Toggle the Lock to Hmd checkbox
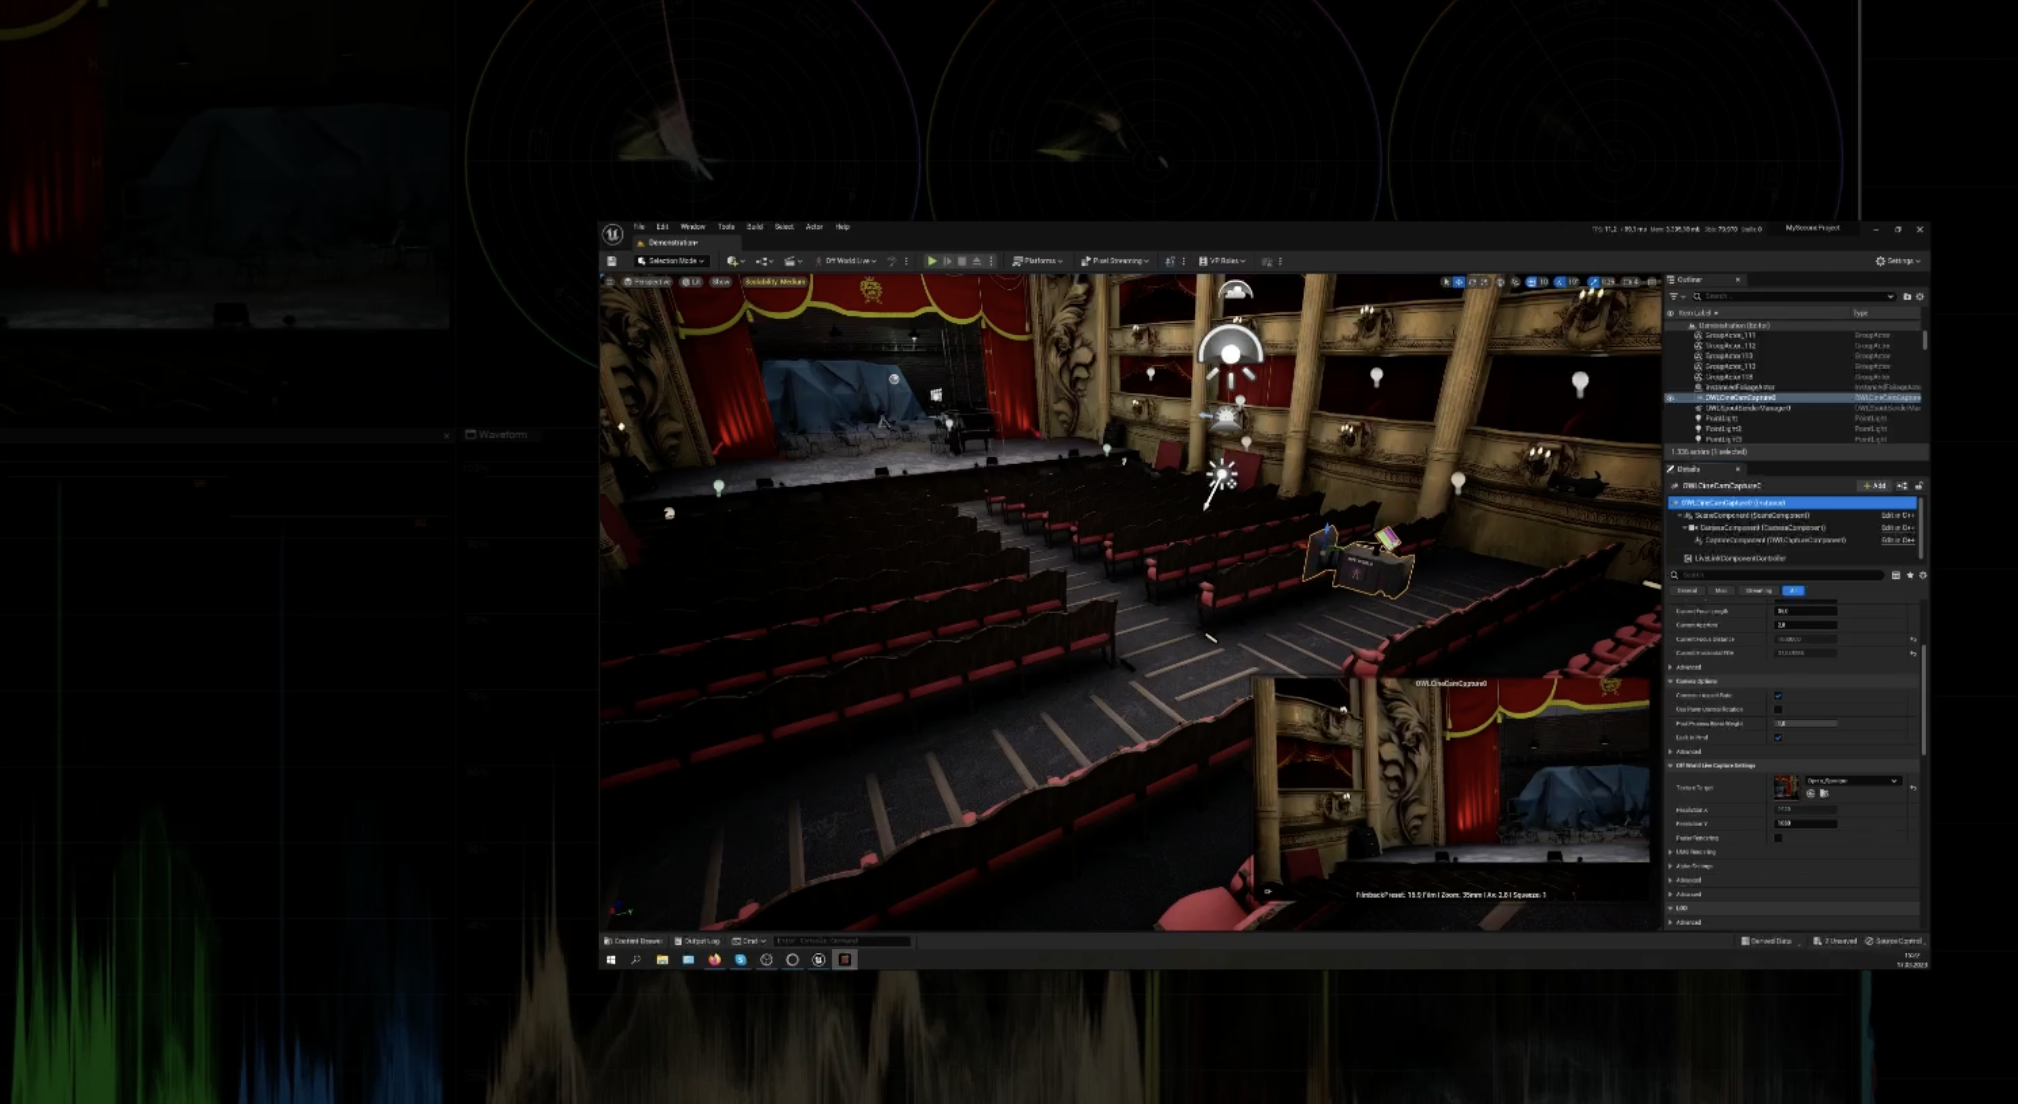The height and width of the screenshot is (1104, 2018). (x=1778, y=737)
